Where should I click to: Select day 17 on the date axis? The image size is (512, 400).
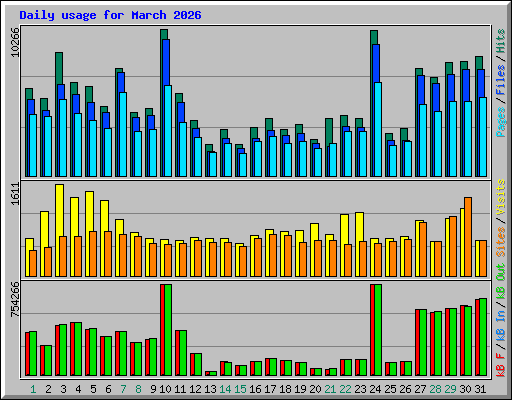coord(270,389)
